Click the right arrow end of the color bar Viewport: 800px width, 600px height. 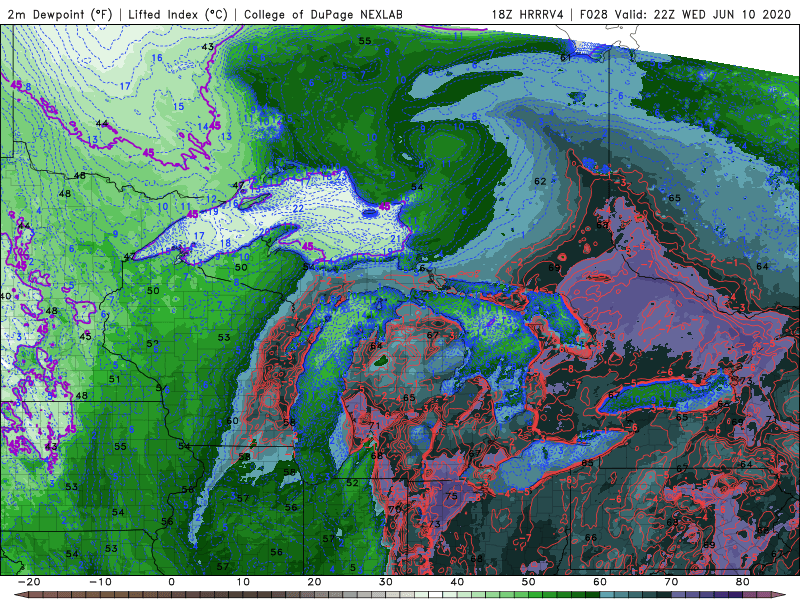coord(780,595)
